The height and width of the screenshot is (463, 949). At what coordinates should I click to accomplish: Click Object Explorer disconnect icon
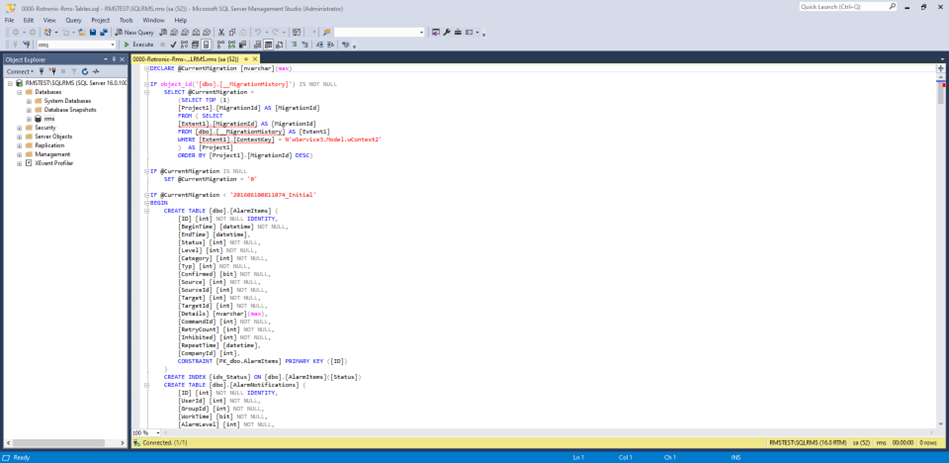pos(53,71)
